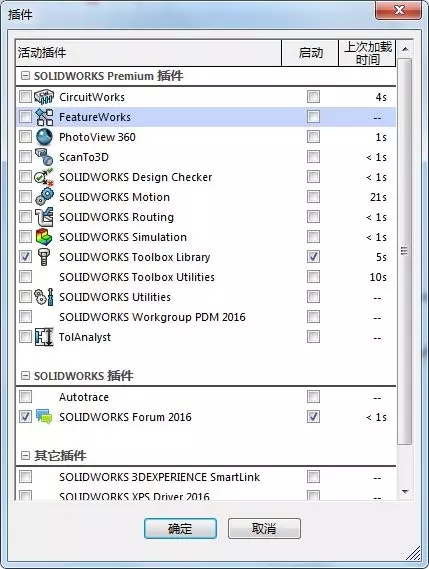Uncheck Toolbox Library startup checkbox
Screen dimensions: 429x569
(313, 257)
